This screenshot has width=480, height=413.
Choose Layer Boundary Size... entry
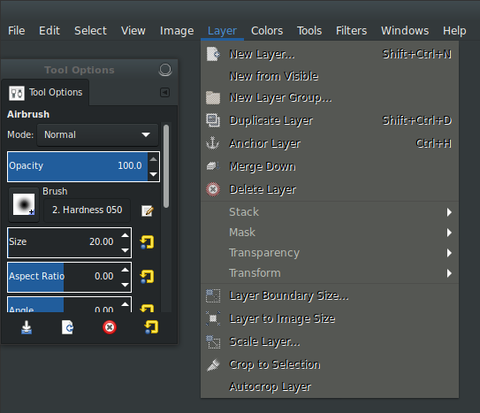click(x=330, y=296)
